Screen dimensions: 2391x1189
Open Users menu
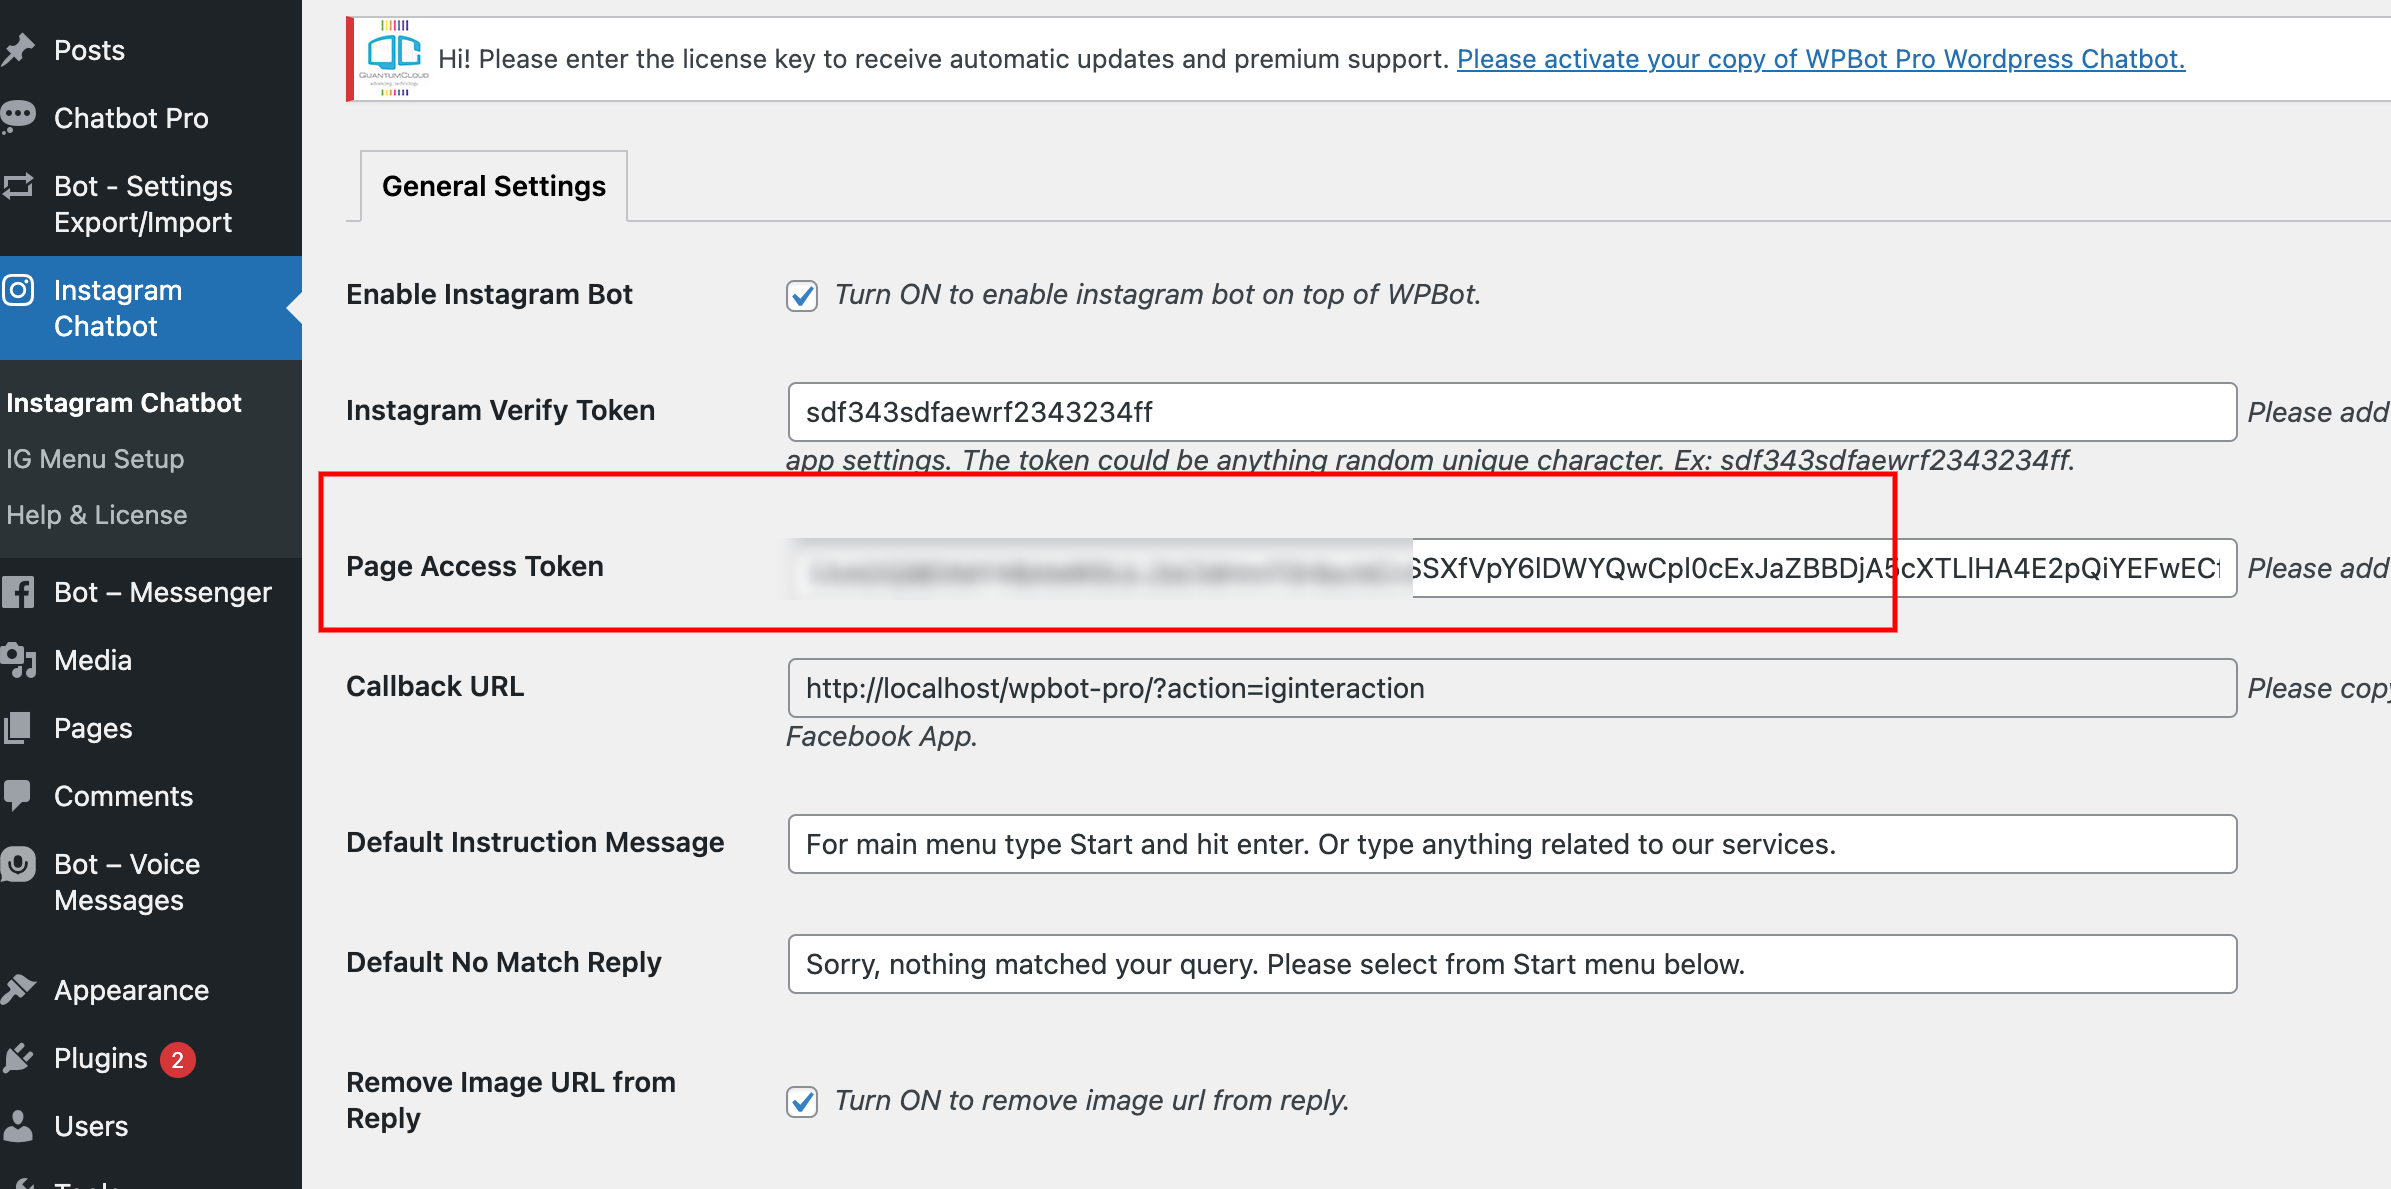coord(91,1126)
